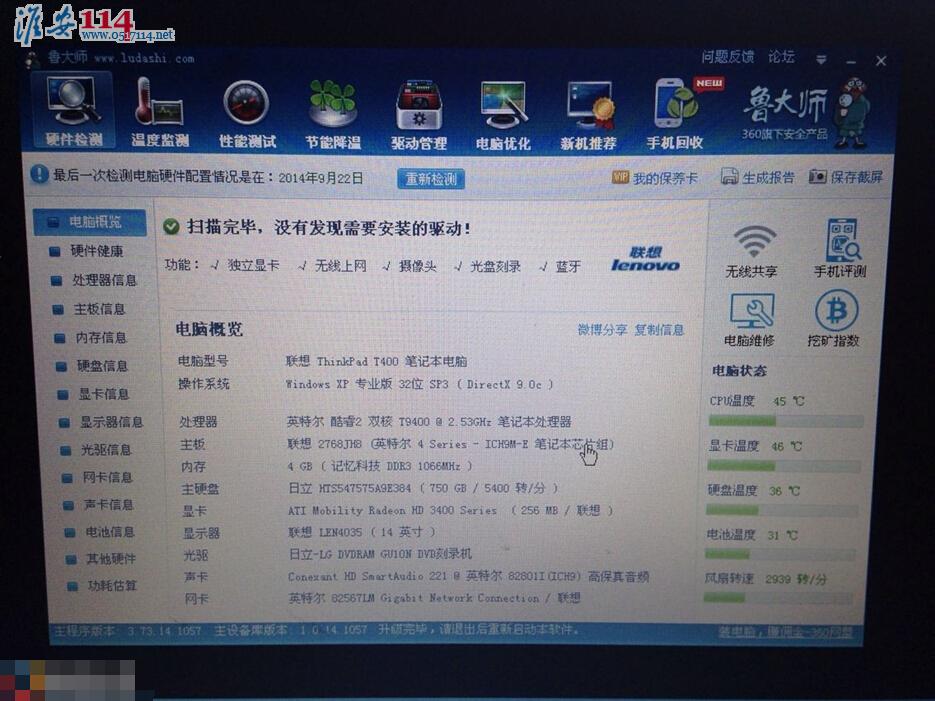
Task: Select 硬盘信息 in the left sidebar
Action: point(101,366)
